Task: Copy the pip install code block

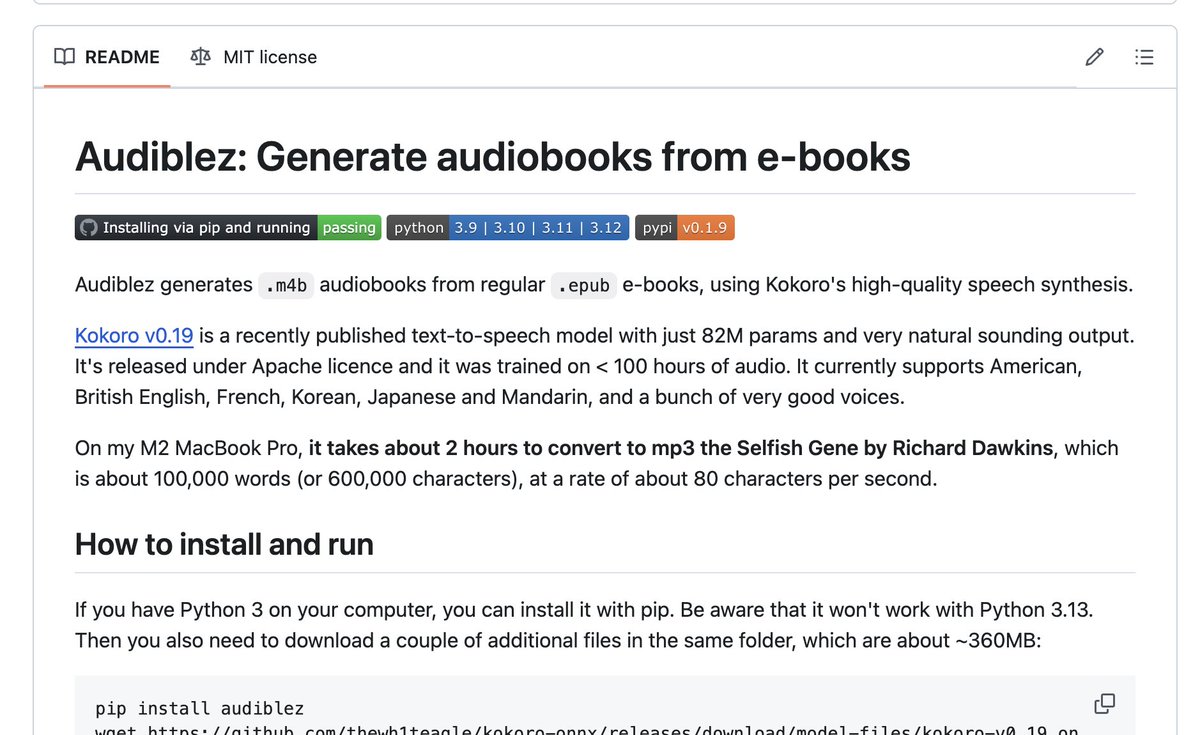Action: pyautogui.click(x=1105, y=704)
